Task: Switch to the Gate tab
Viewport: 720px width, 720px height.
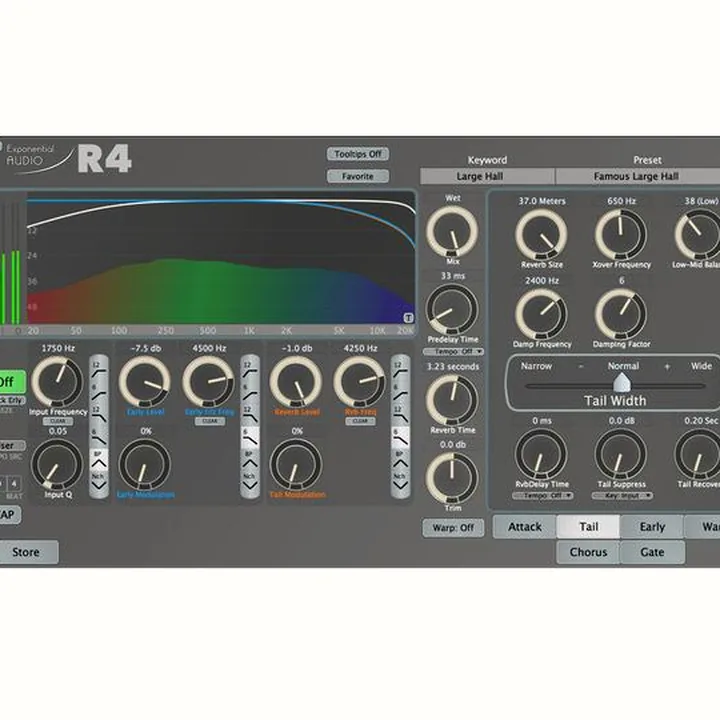Action: pos(652,552)
